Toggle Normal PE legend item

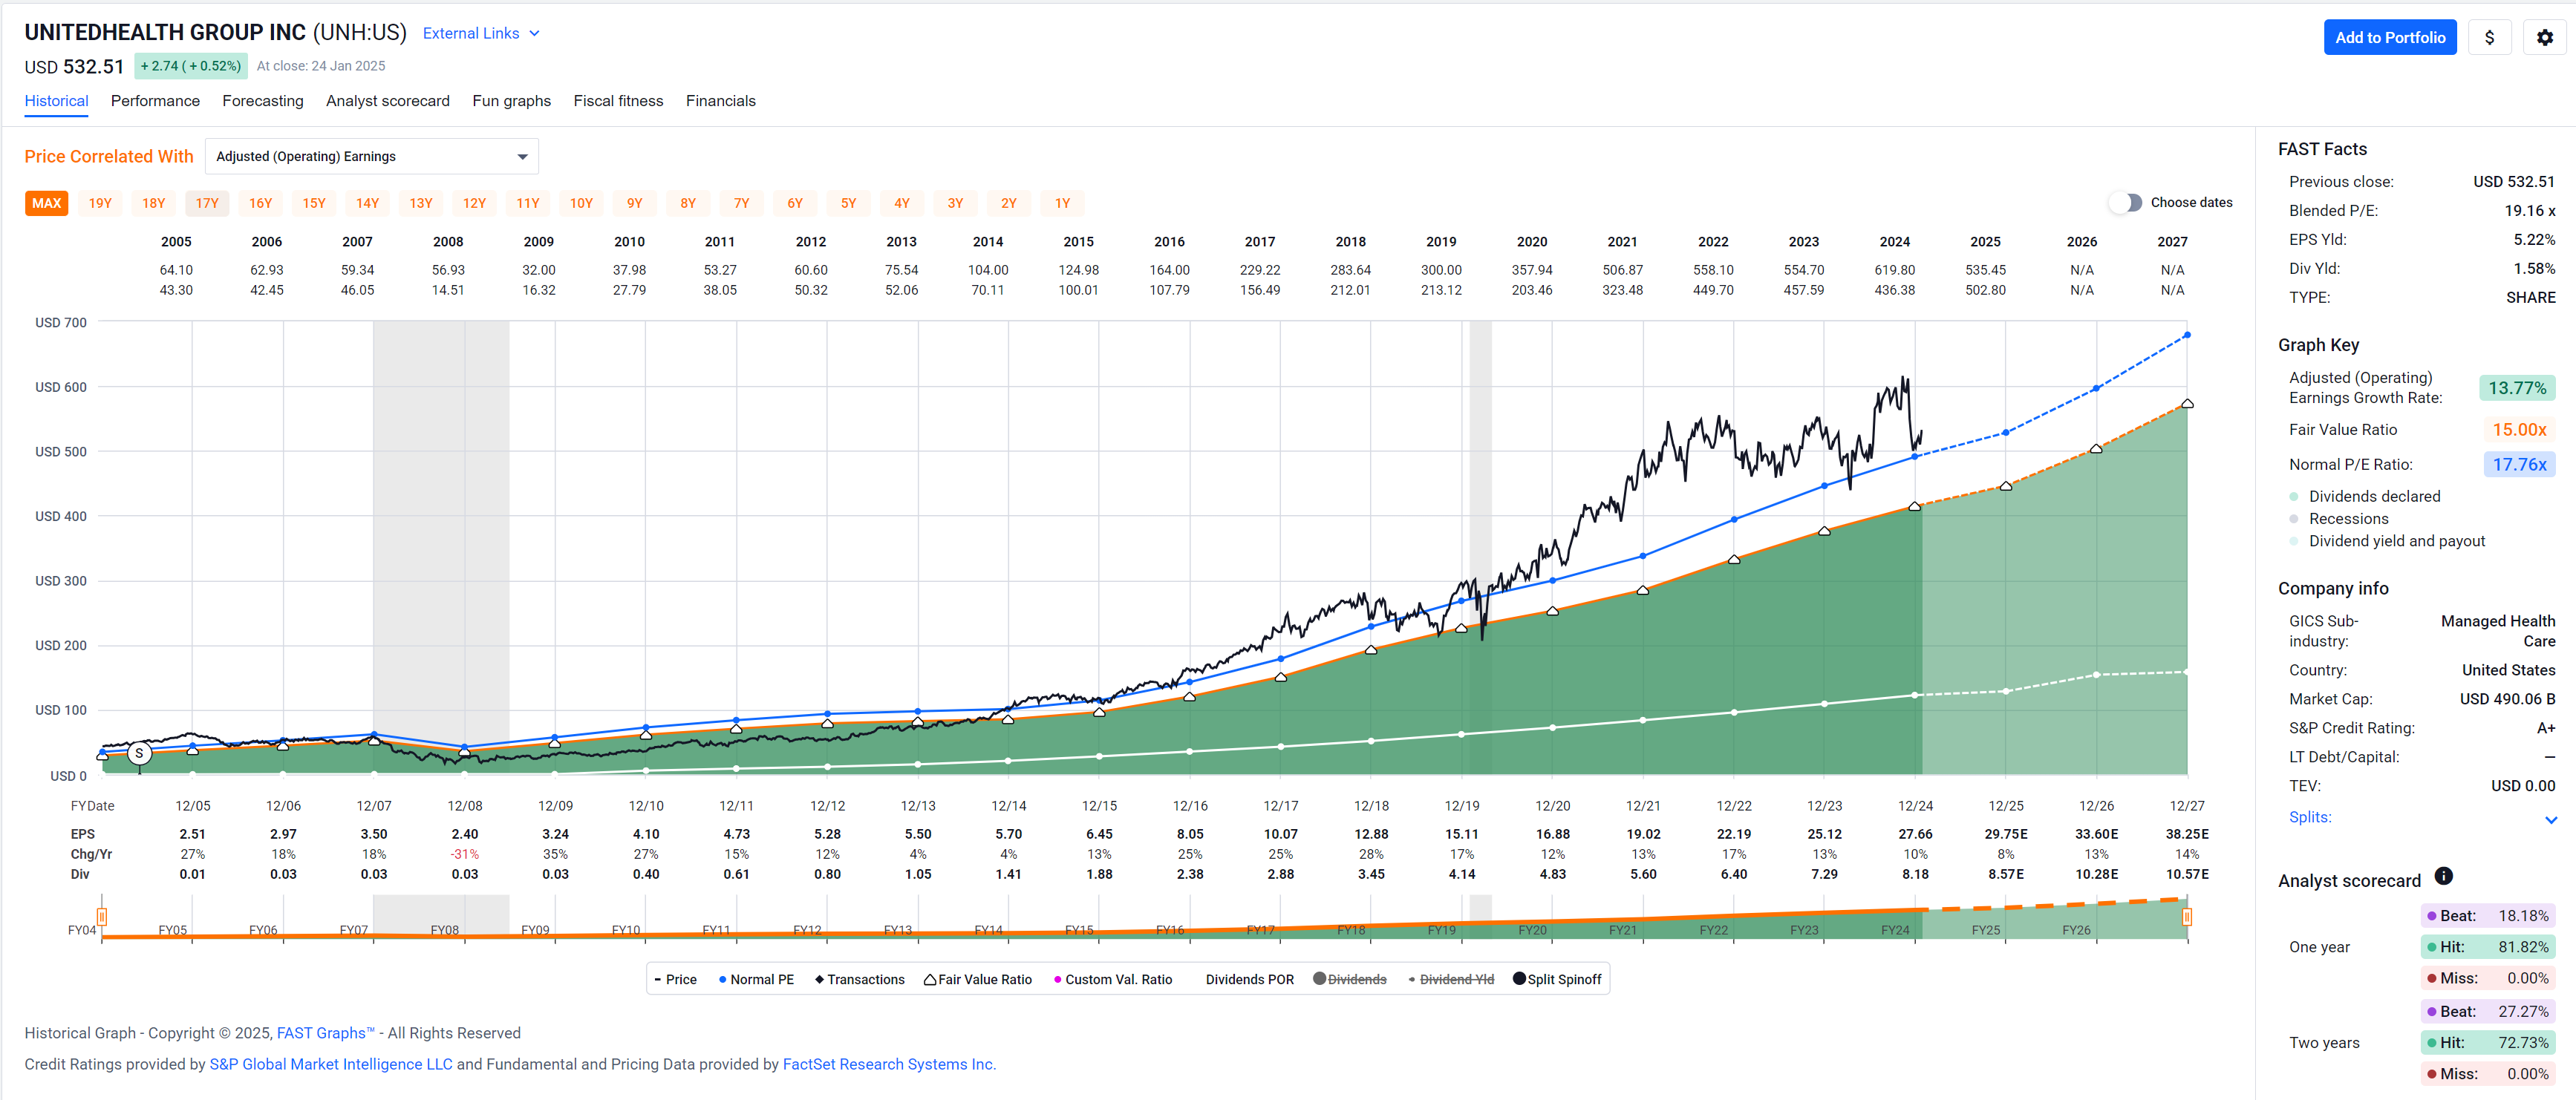(x=756, y=980)
